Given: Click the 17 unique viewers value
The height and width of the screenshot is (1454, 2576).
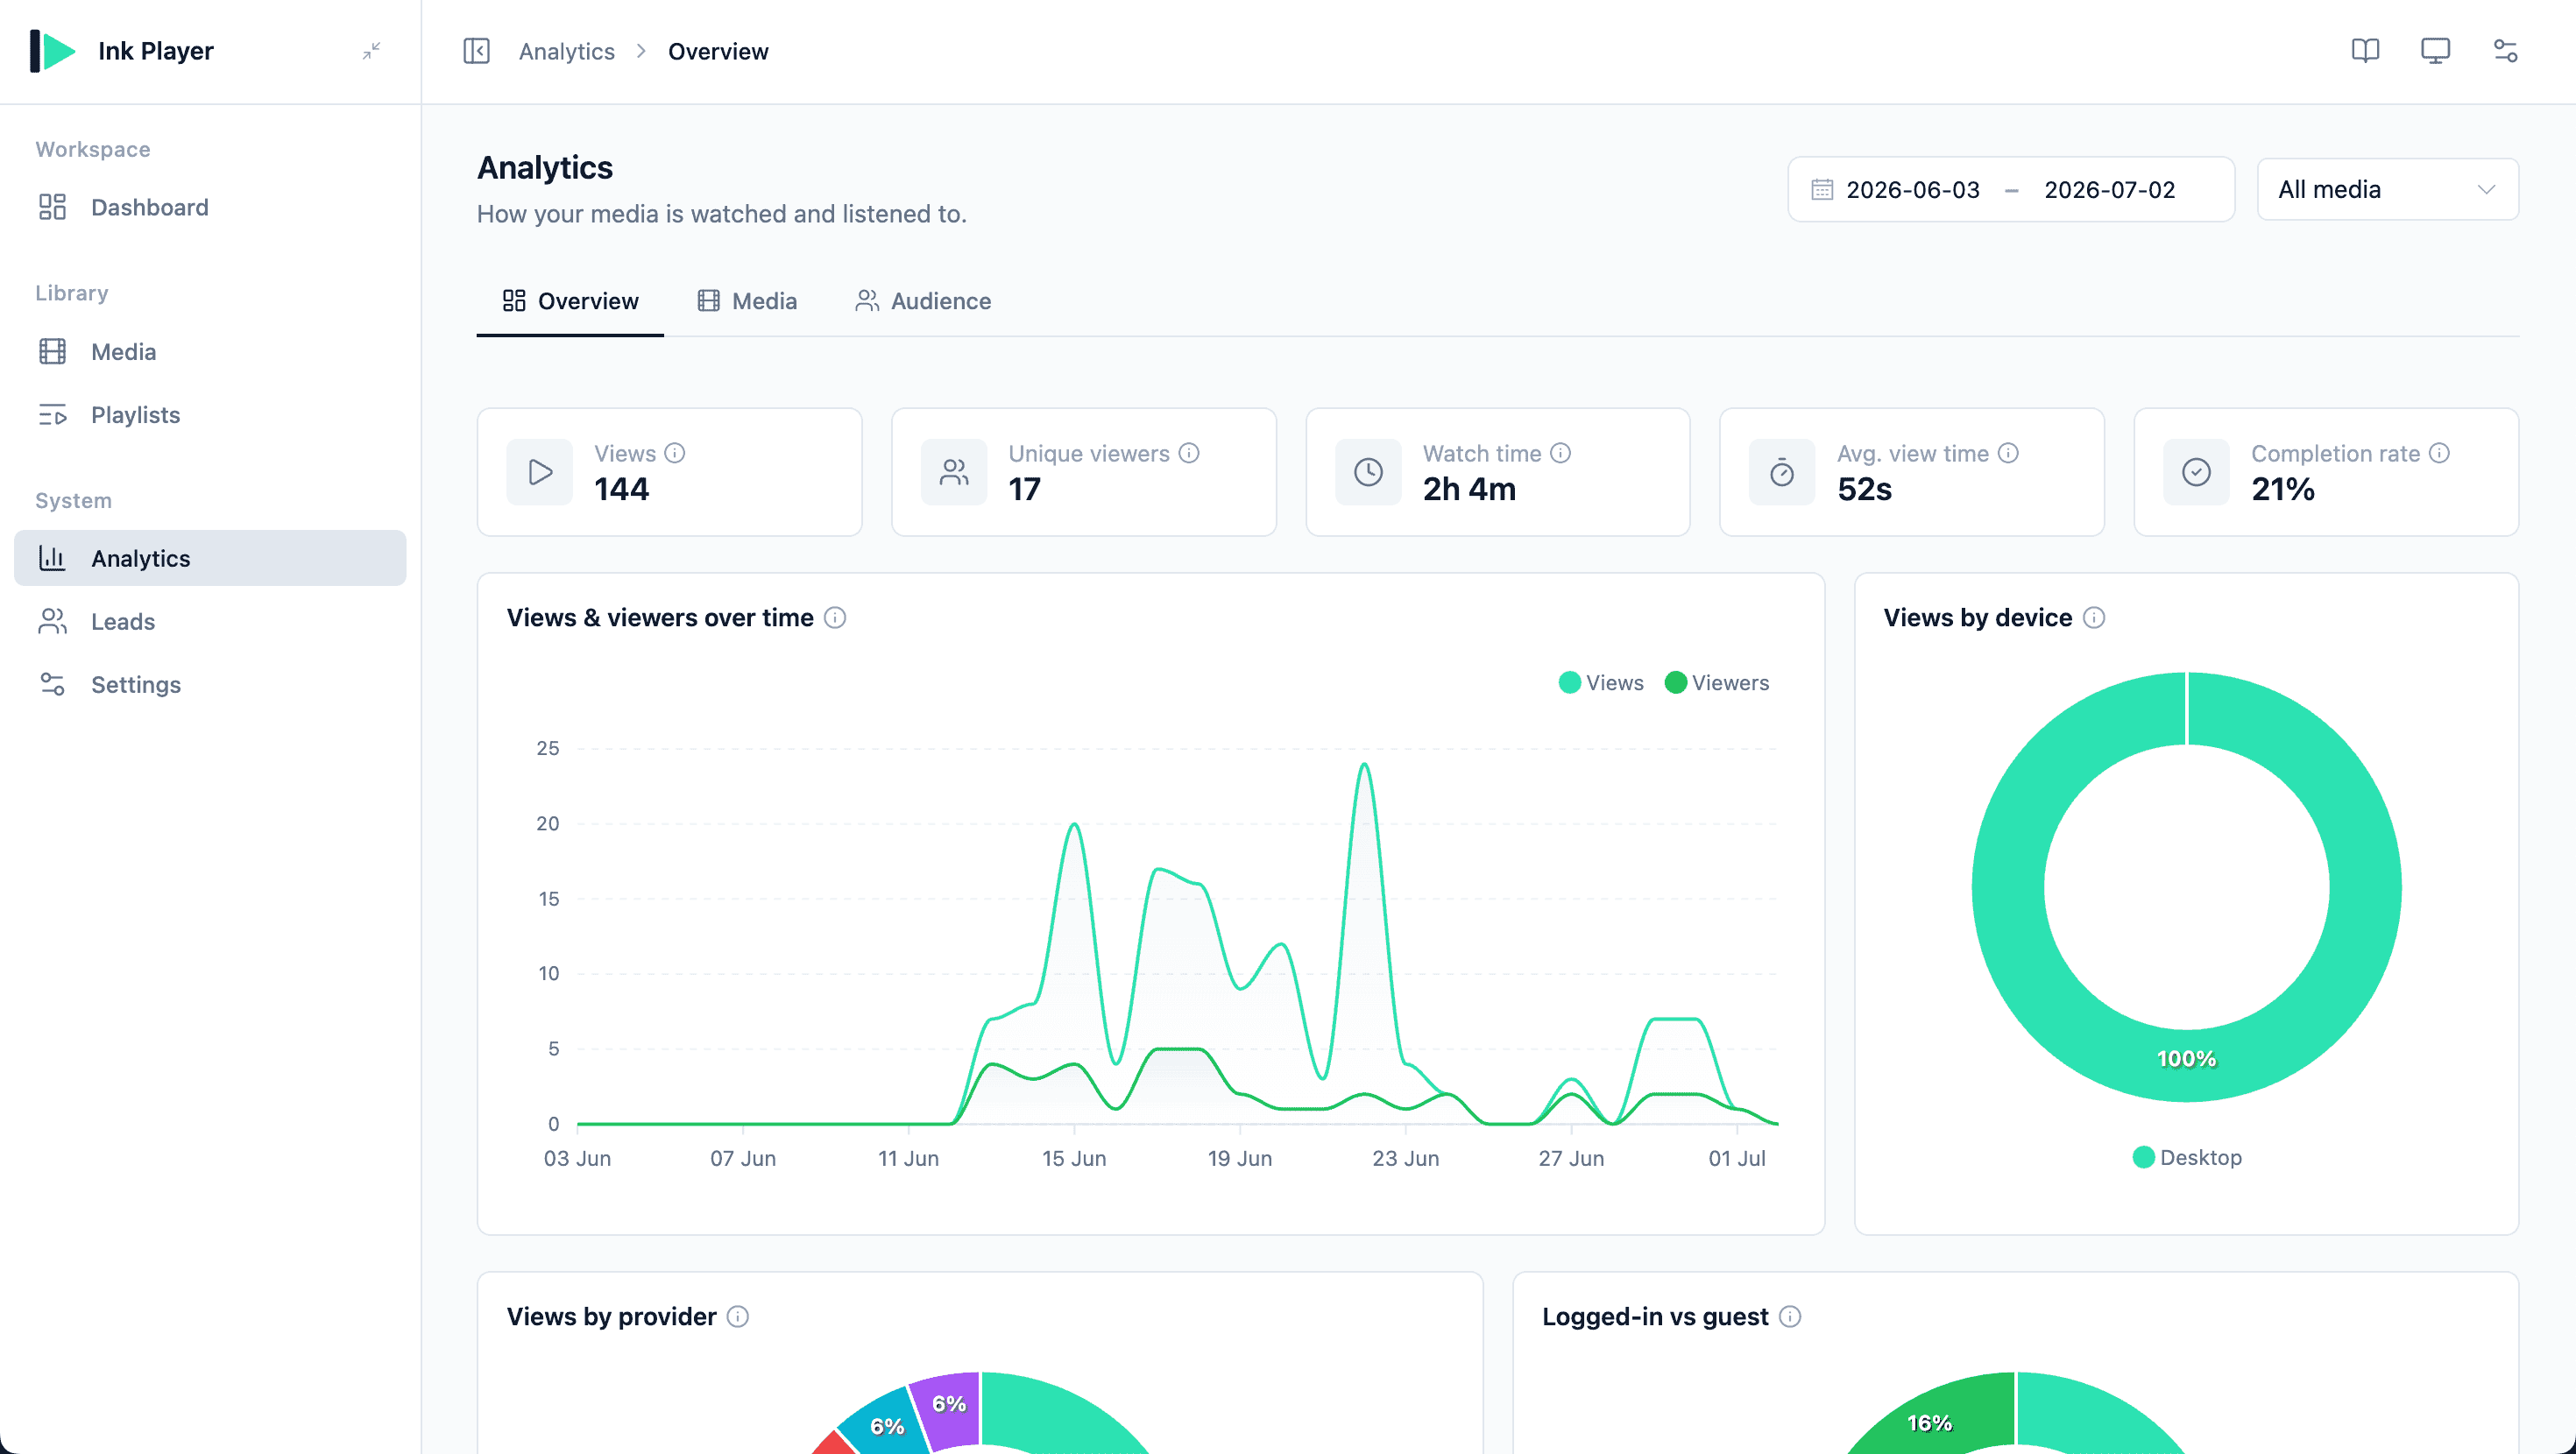Looking at the screenshot, I should pyautogui.click(x=1024, y=489).
